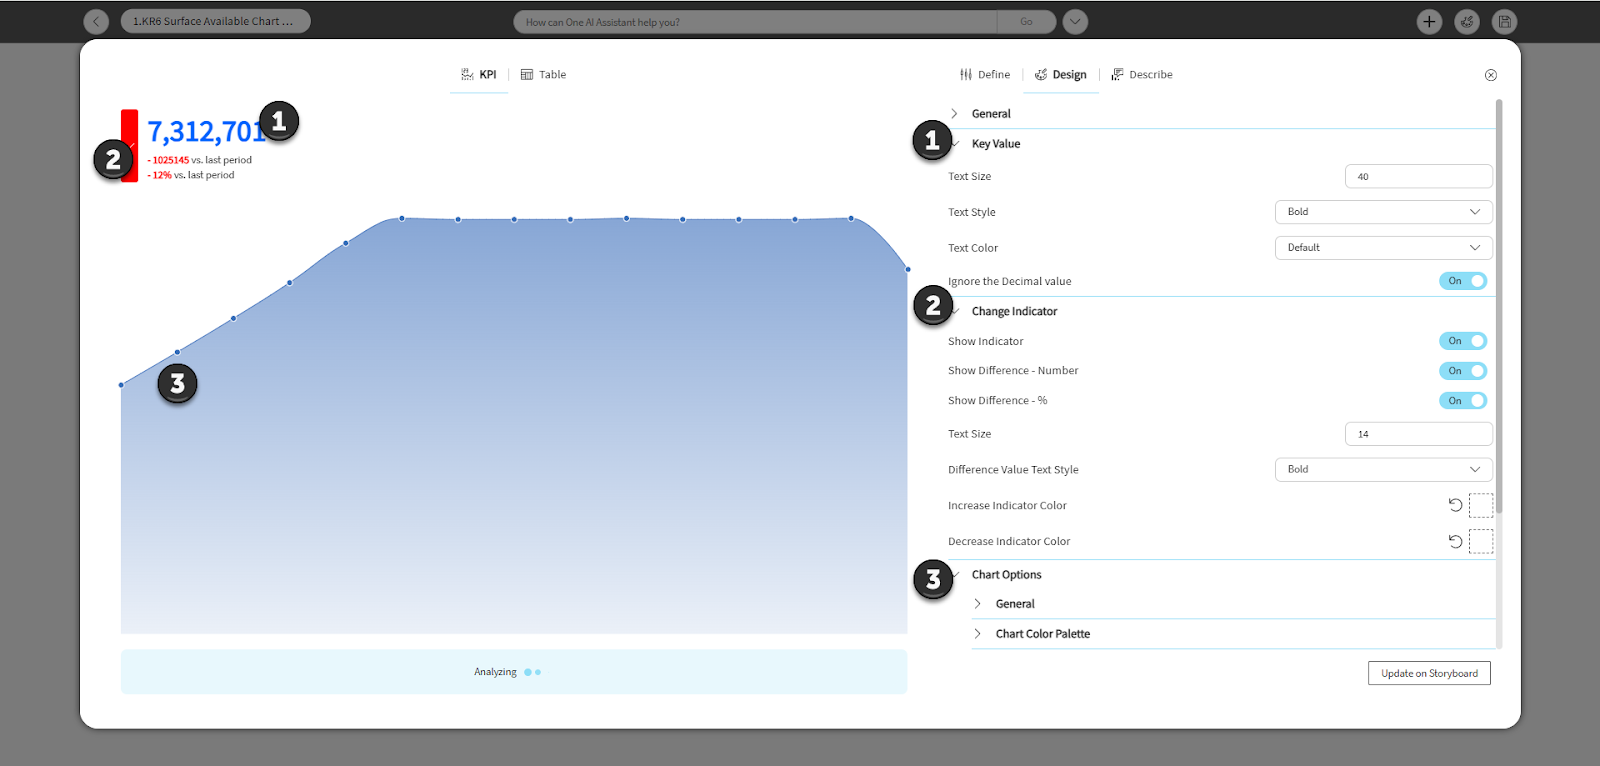Toggle off Ignore the Decimal value
This screenshot has height=766, width=1600.
point(1462,281)
